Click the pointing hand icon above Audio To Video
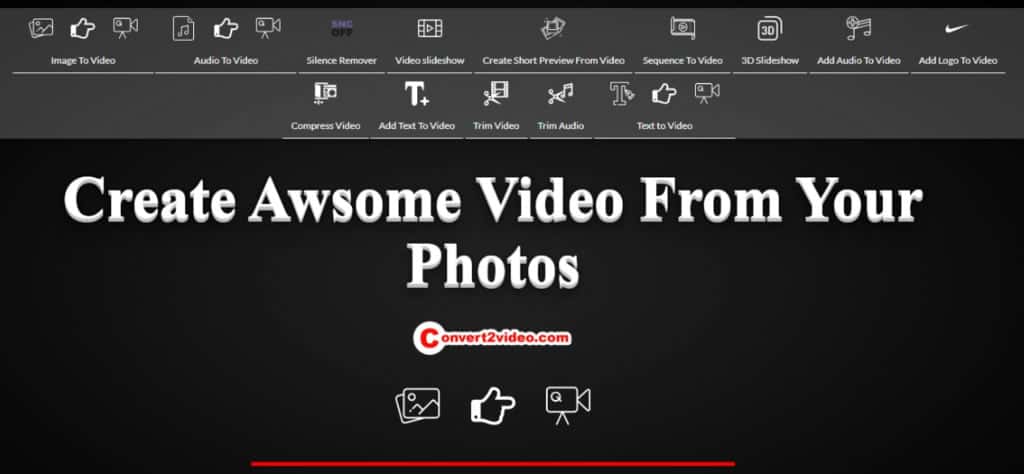The image size is (1024, 474). [226, 28]
